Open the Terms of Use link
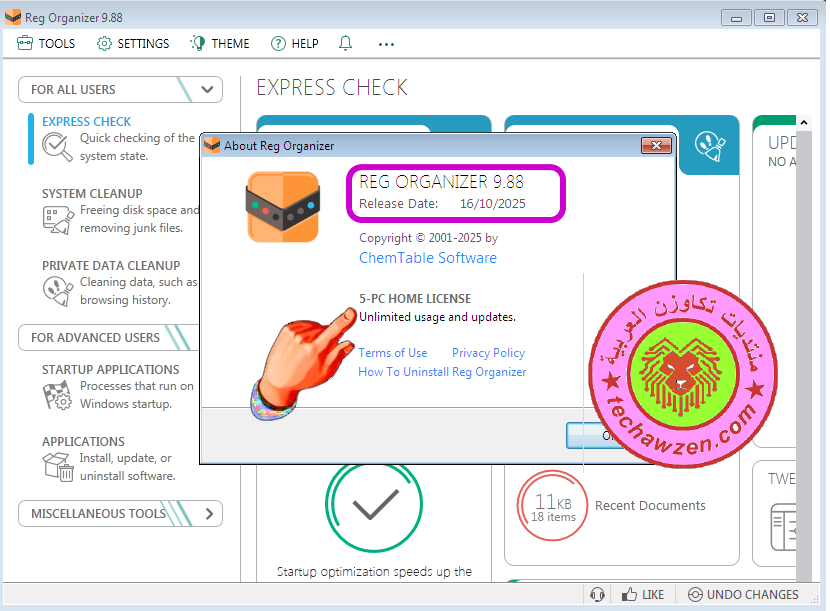830x611 pixels. (393, 353)
